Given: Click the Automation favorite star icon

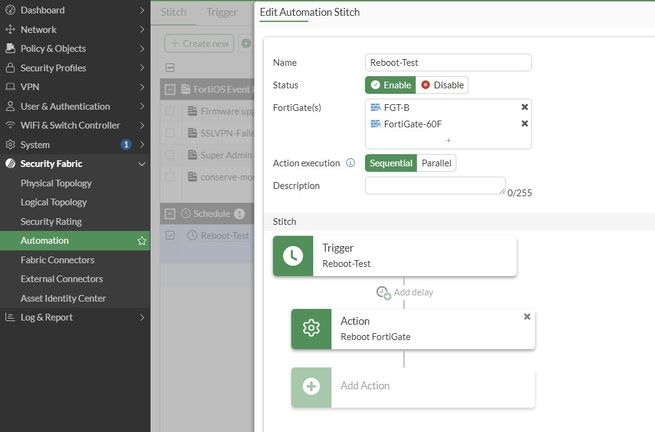Looking at the screenshot, I should pos(142,241).
